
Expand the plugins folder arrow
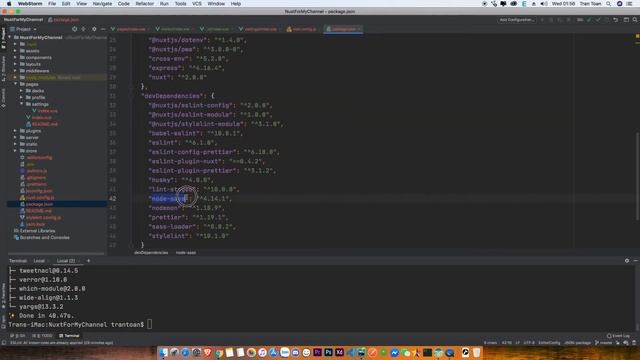16,131
